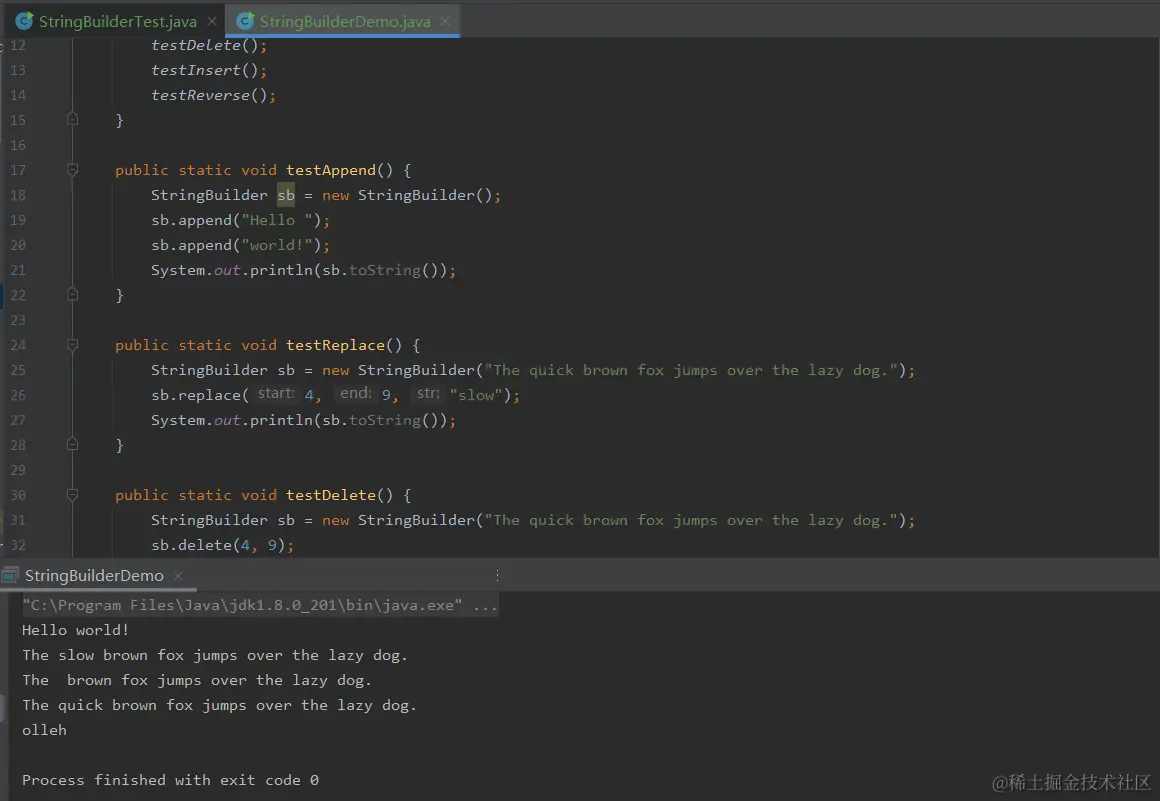Click the java.exe command line in console
Viewport: 1160px width, 801px height.
point(260,605)
